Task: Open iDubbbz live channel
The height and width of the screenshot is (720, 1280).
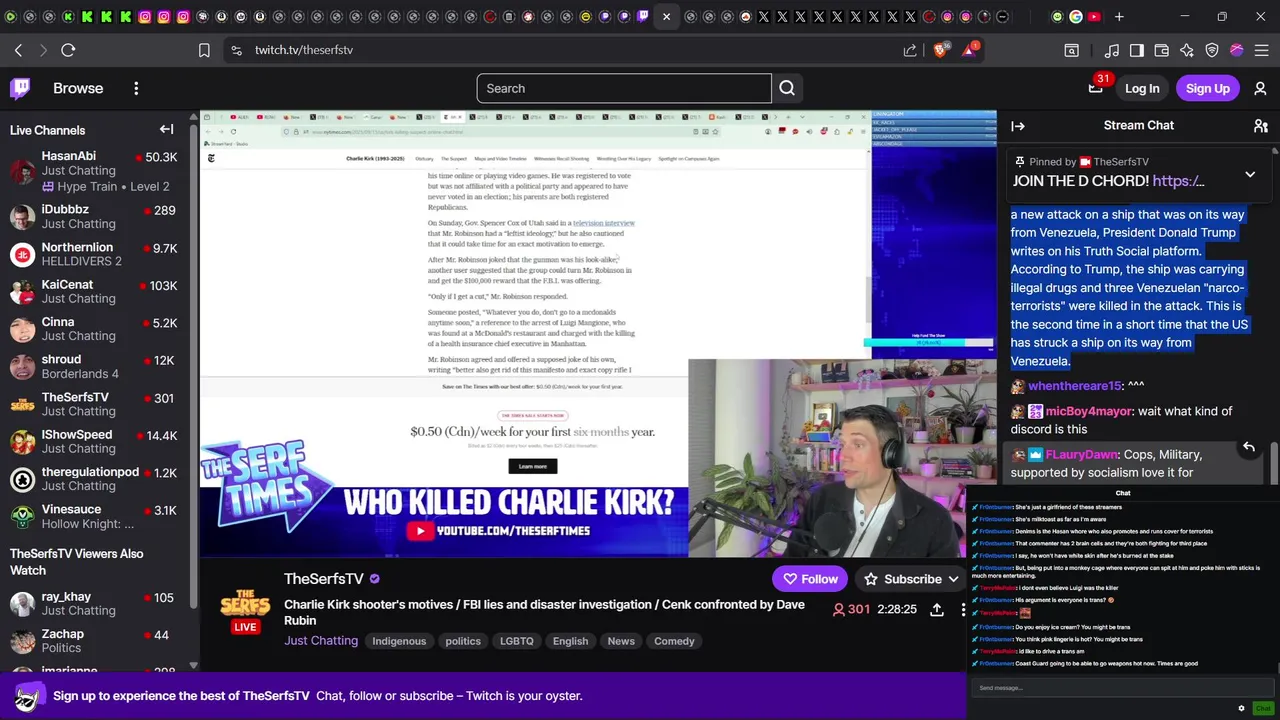Action: (x=95, y=216)
